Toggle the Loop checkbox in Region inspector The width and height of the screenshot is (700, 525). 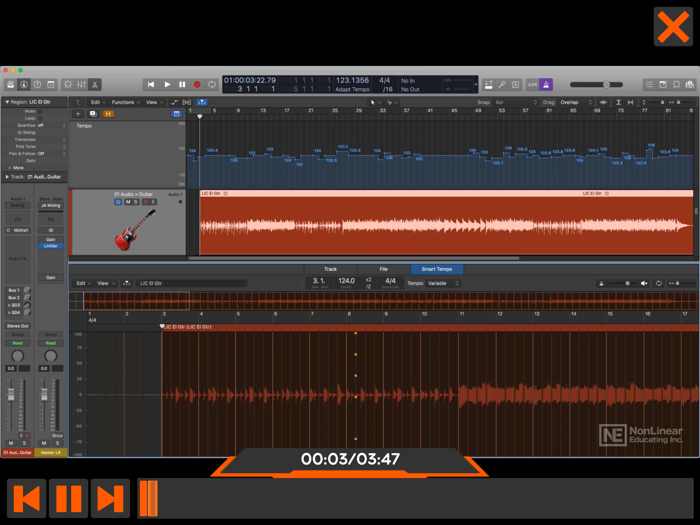coord(40,118)
